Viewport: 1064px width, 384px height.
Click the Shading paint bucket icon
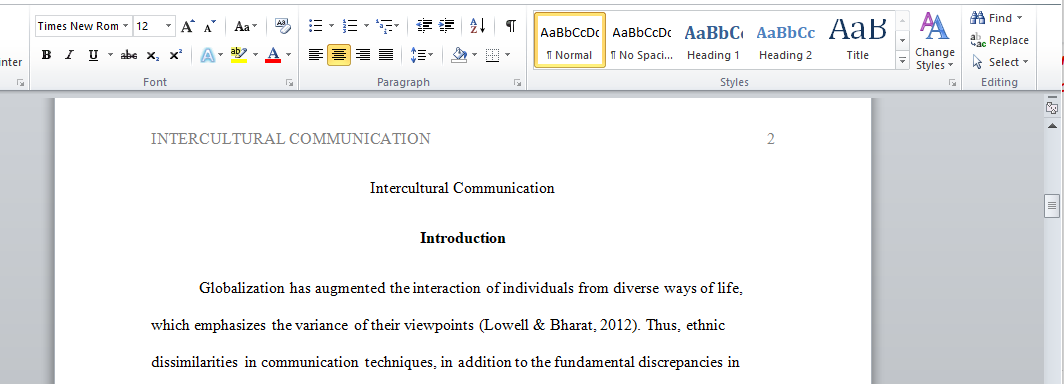(x=459, y=55)
